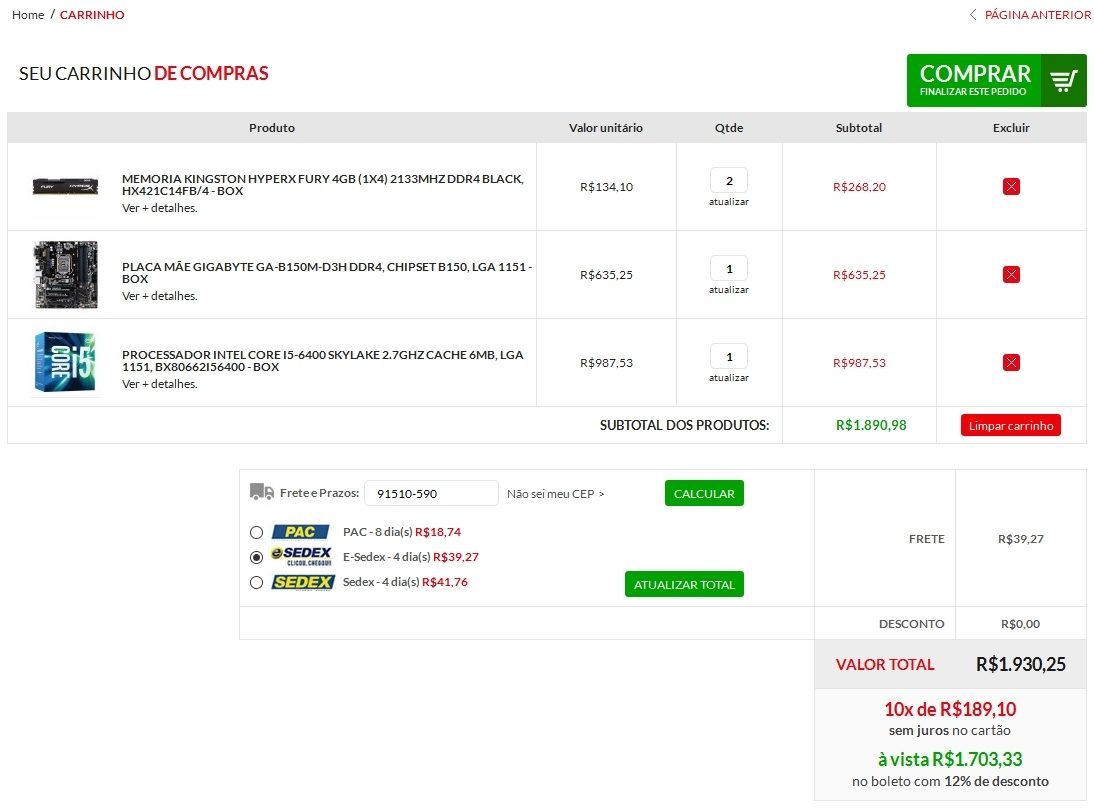Select PAC 8 days shipping option
1094x808 pixels.
click(x=257, y=532)
